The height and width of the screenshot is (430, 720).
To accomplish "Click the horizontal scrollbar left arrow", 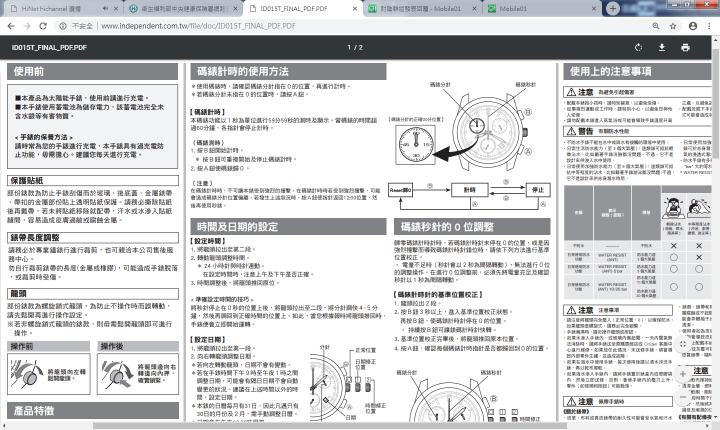I will pos(4,426).
